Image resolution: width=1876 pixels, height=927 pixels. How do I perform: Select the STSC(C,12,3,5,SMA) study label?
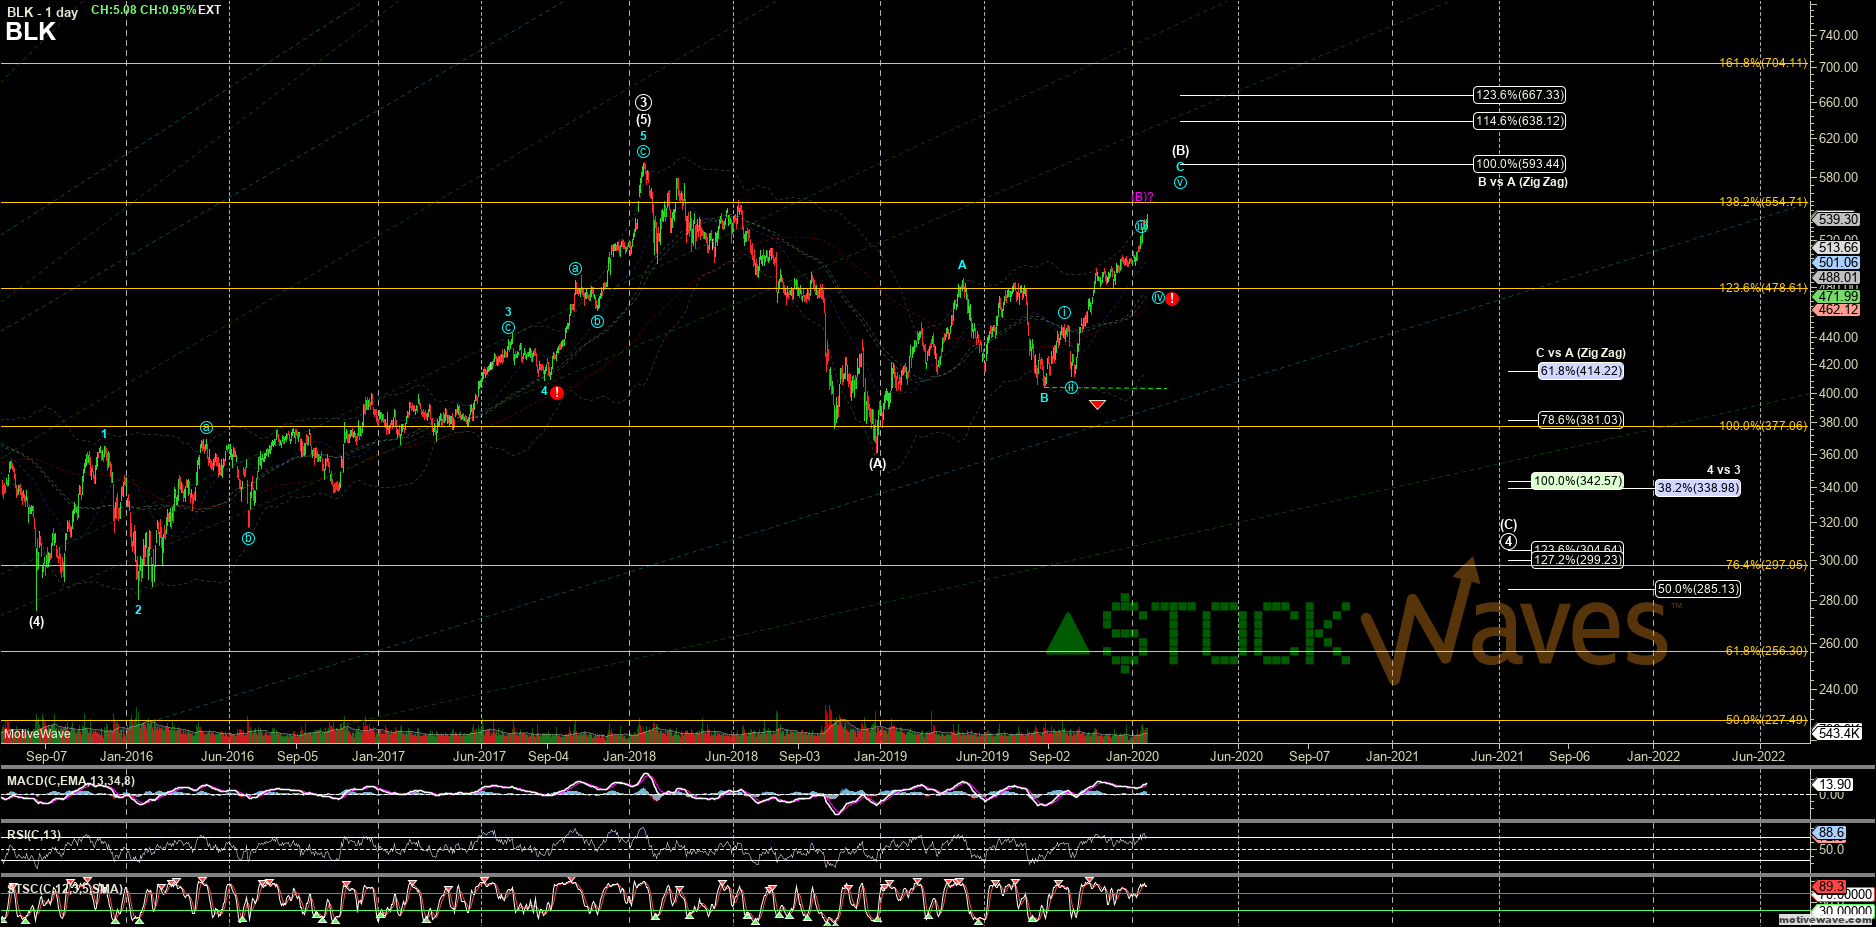click(66, 889)
